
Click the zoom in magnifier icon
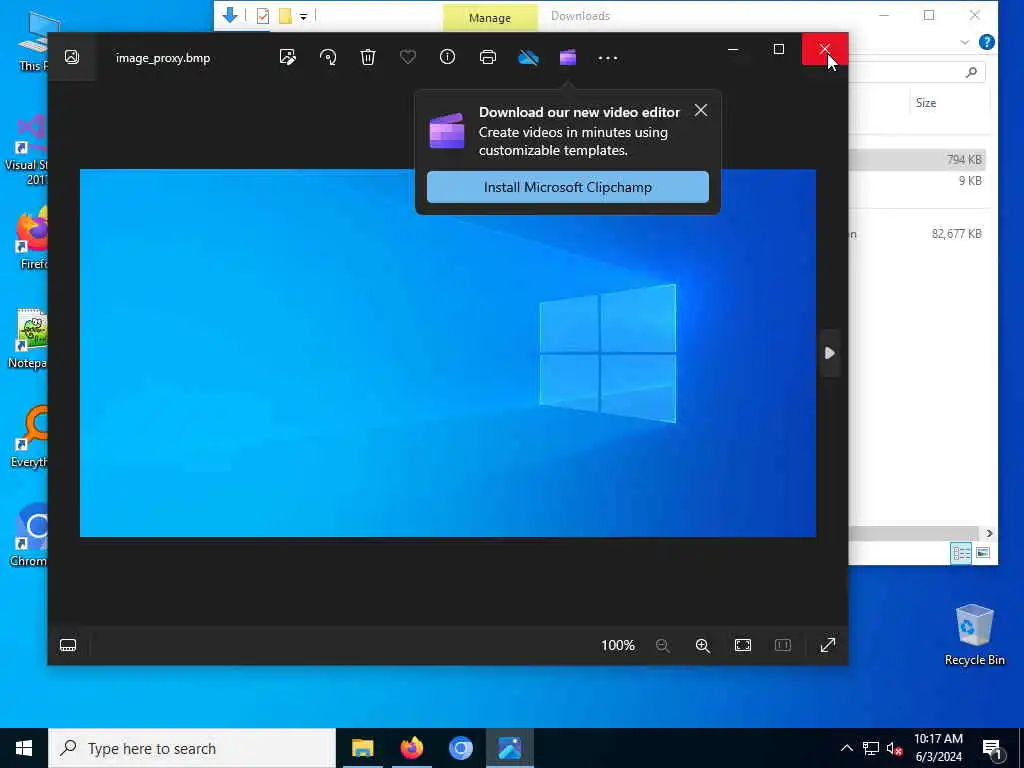click(703, 645)
